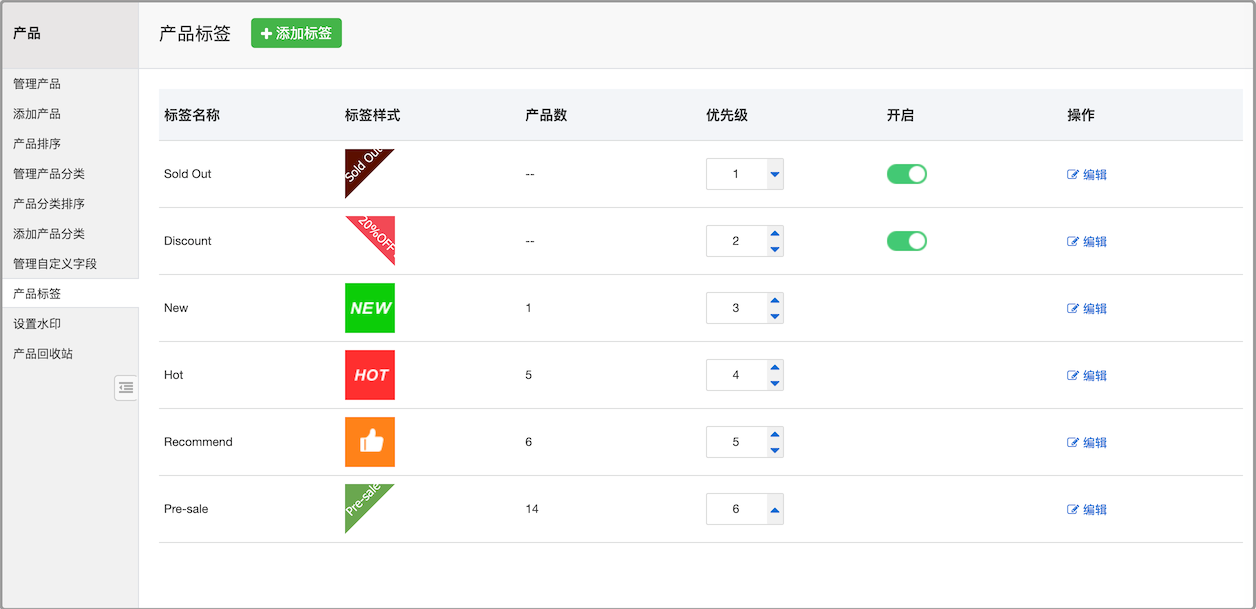Click the green NEW label badge
This screenshot has width=1256, height=609.
[x=370, y=307]
